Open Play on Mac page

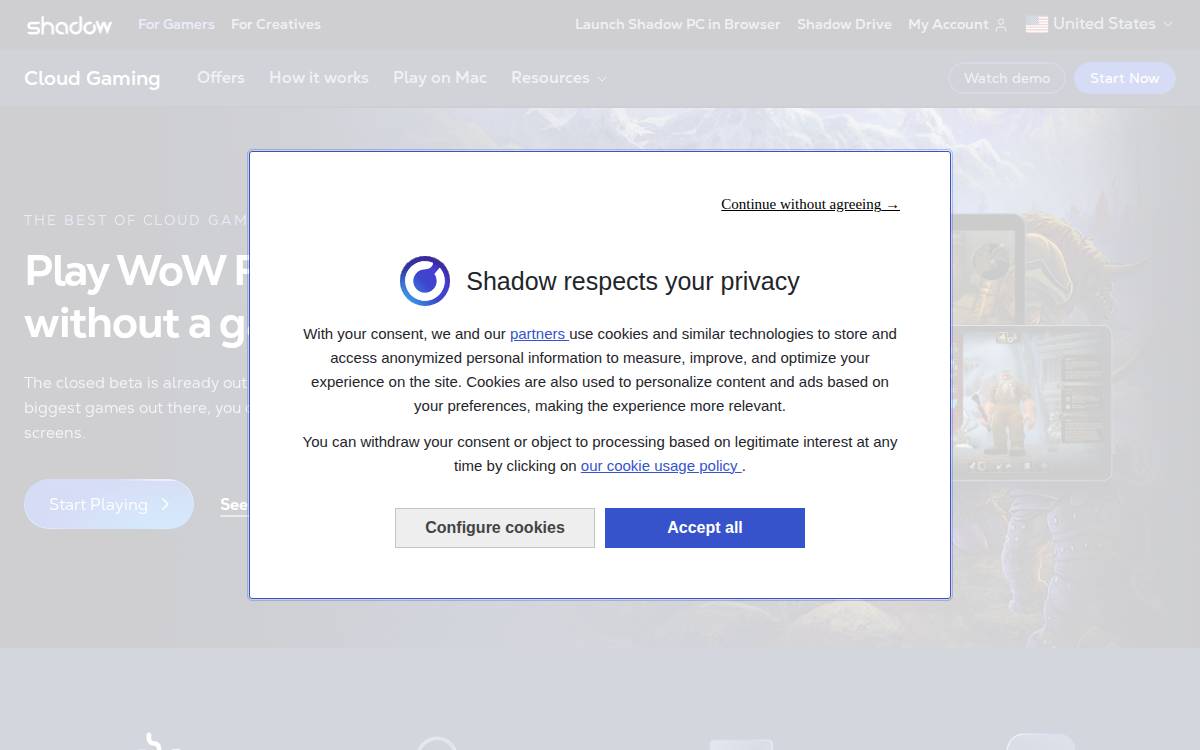[x=440, y=77]
